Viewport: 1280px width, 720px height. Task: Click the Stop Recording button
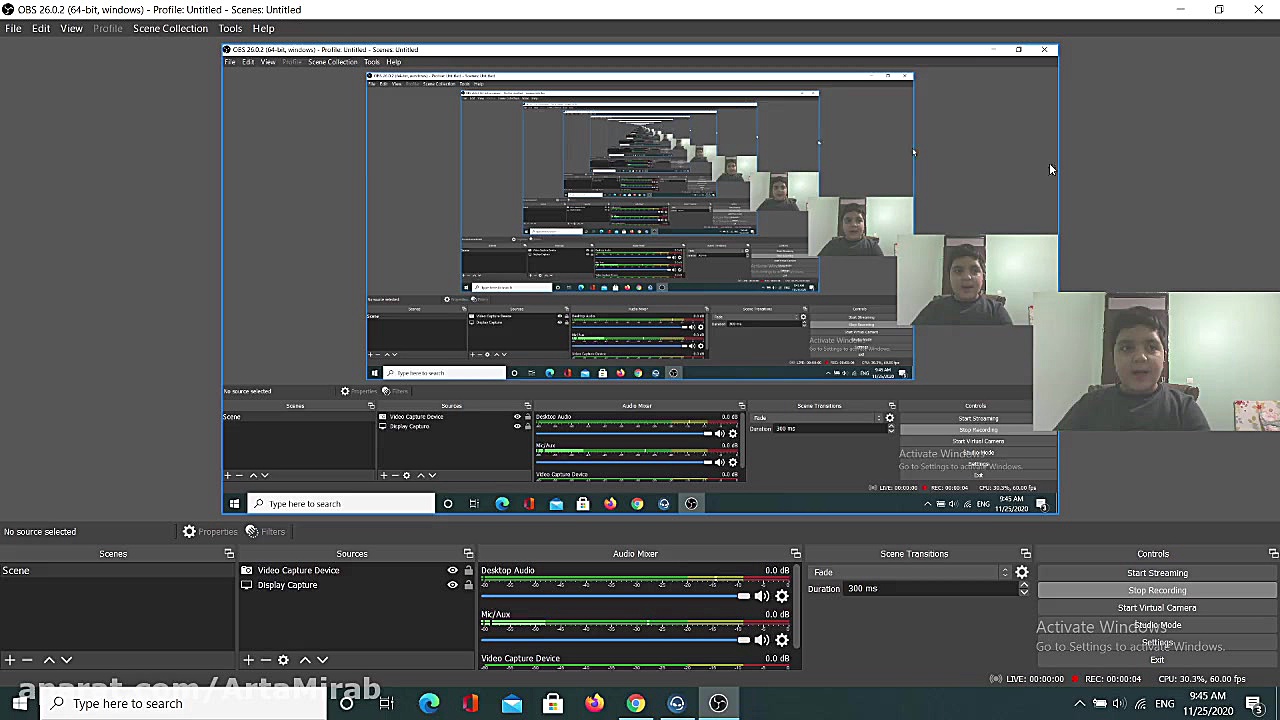[x=1157, y=590]
